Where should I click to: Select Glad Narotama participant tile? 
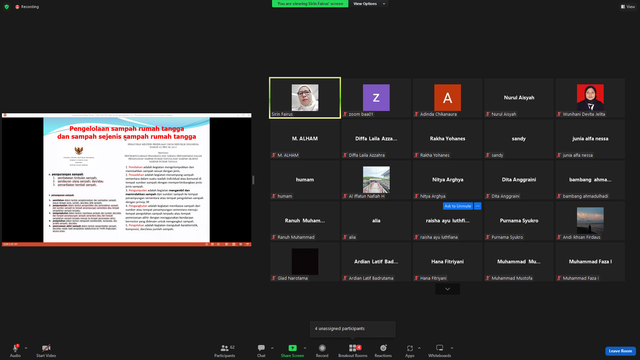[305, 262]
